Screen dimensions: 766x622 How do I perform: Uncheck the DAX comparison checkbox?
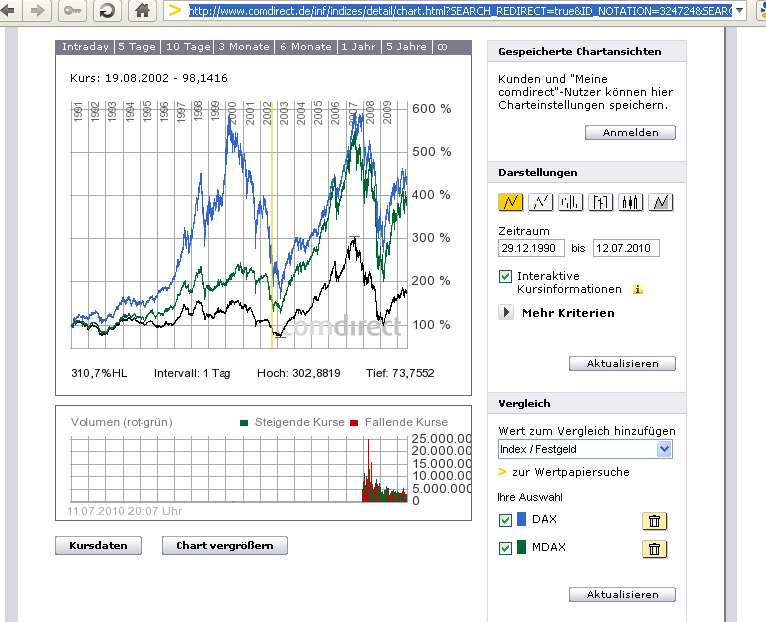point(506,520)
